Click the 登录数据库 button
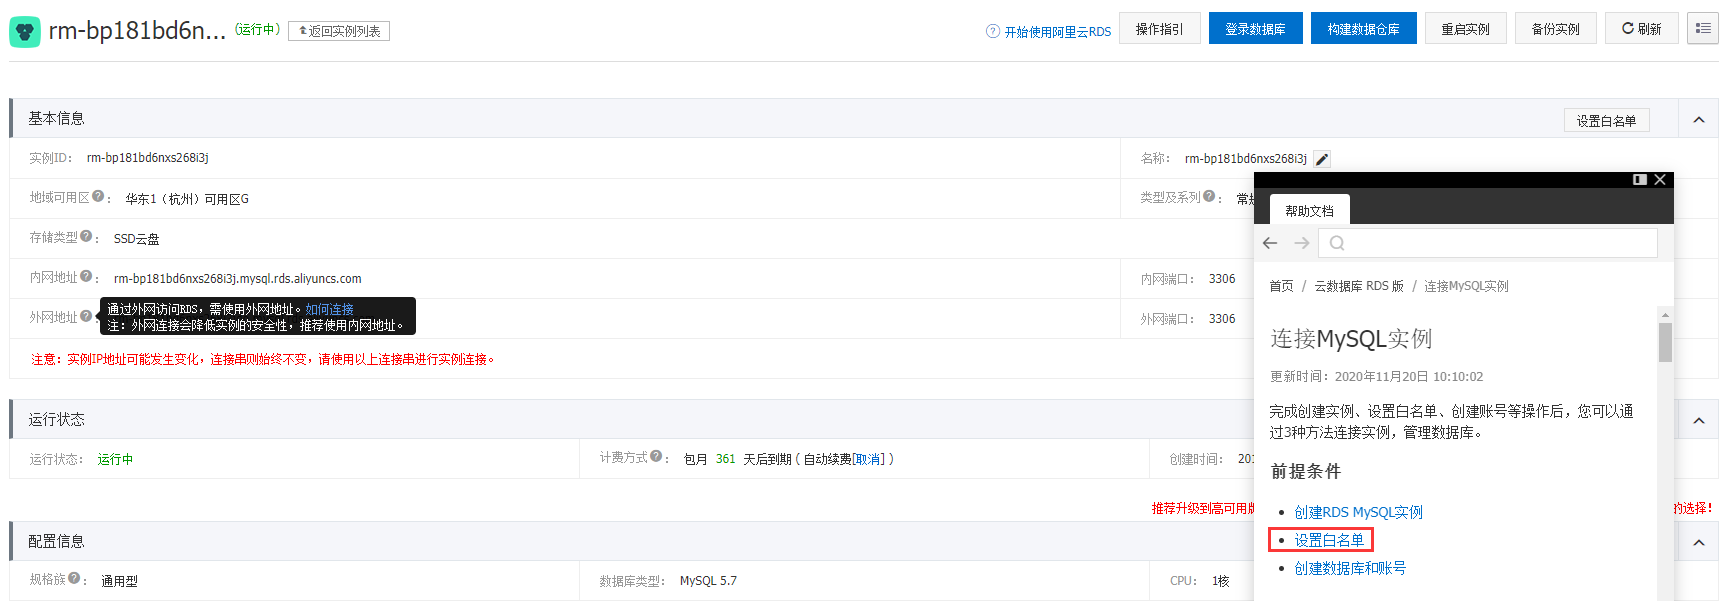This screenshot has height=601, width=1734. pyautogui.click(x=1255, y=29)
